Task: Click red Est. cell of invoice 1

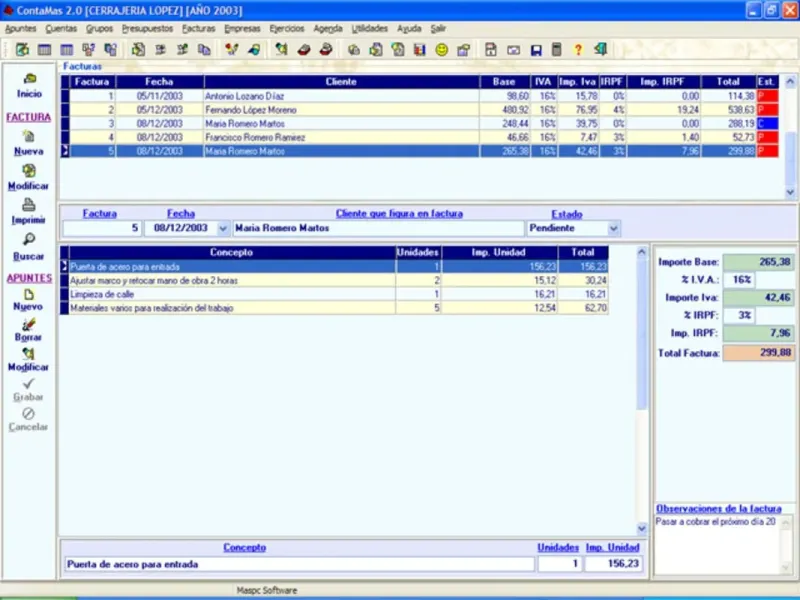Action: (767, 96)
